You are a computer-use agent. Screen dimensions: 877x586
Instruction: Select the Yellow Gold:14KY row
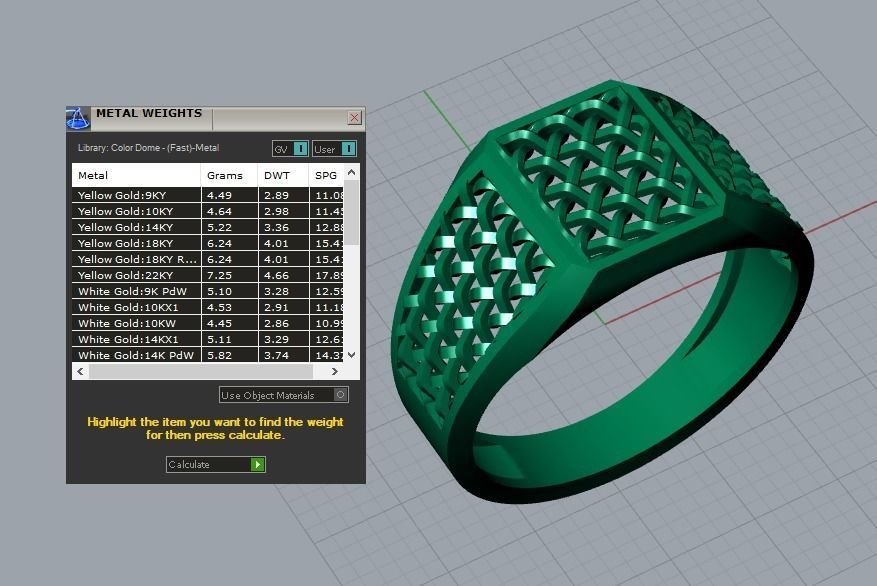click(x=208, y=227)
